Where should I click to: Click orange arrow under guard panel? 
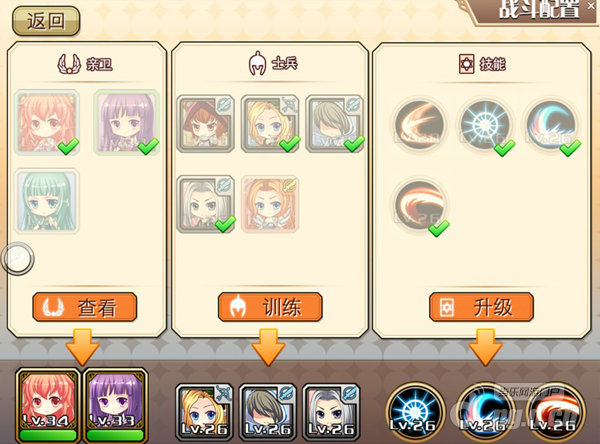[82, 347]
